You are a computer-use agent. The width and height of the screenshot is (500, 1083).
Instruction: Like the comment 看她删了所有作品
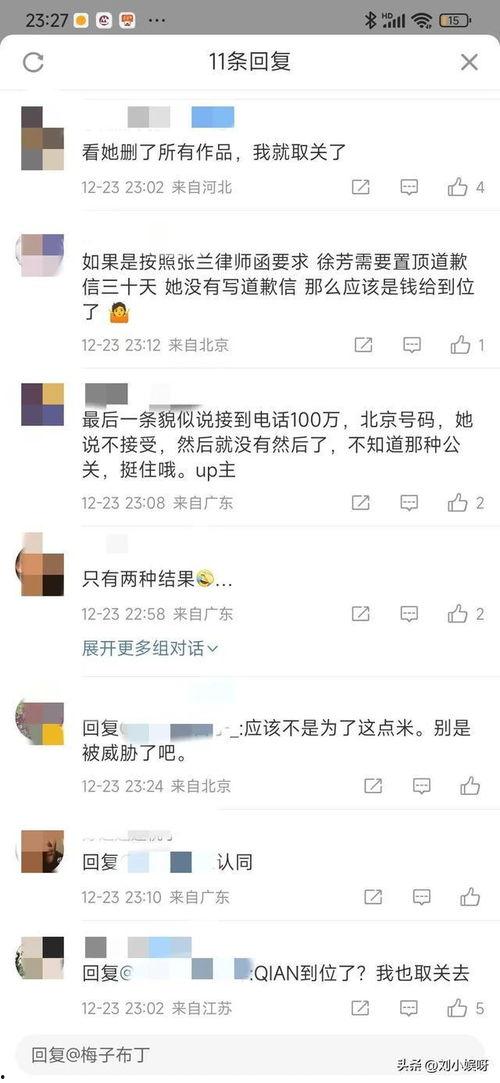tap(457, 187)
